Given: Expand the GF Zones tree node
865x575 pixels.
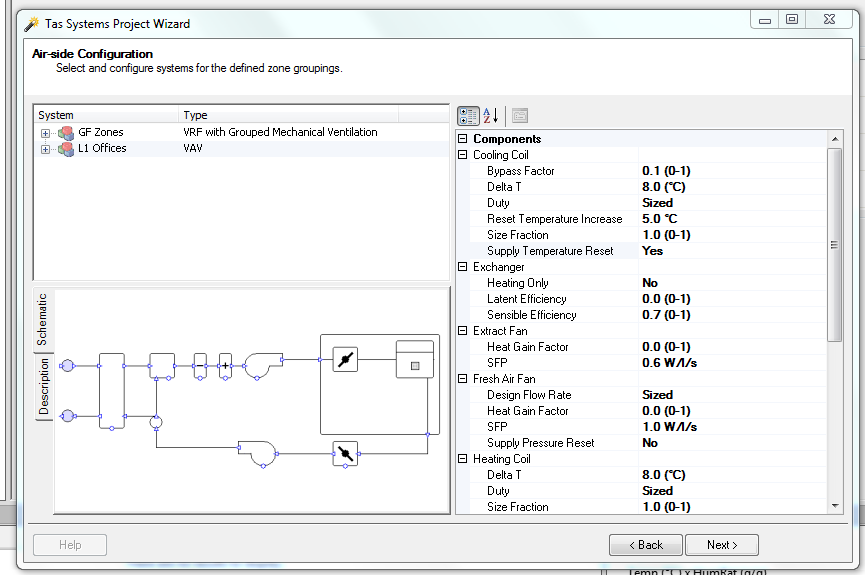Looking at the screenshot, I should tap(45, 134).
